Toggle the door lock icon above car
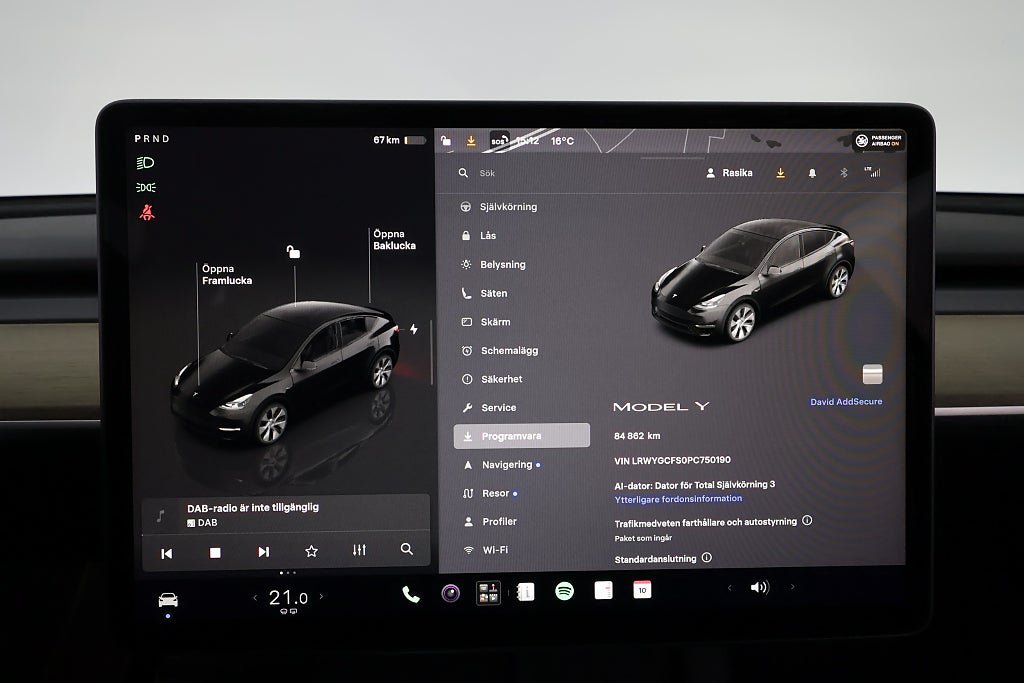Screen dimensions: 1024x683 (293, 251)
